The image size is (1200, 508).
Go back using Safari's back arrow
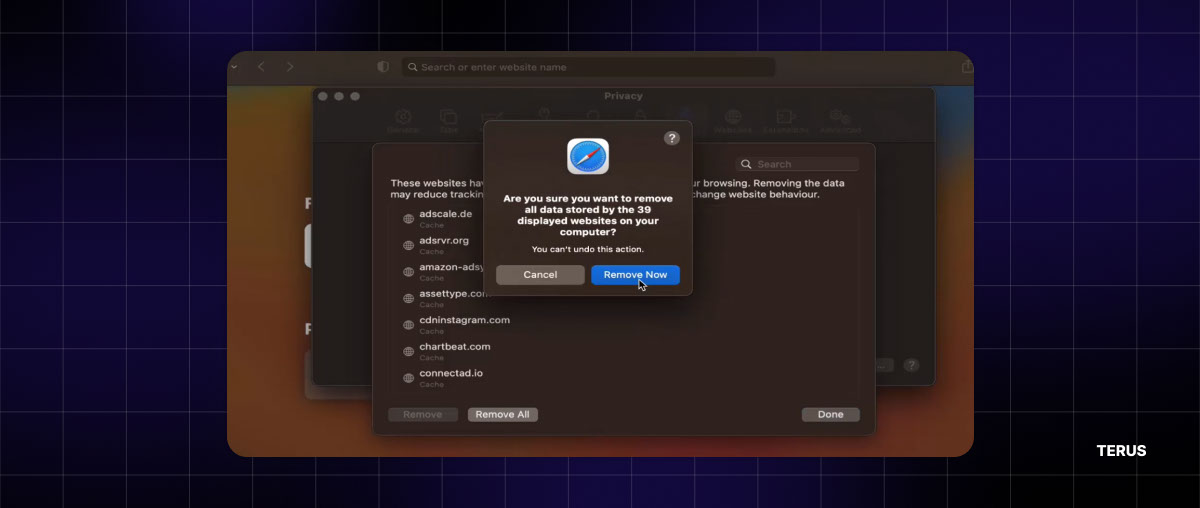[261, 67]
